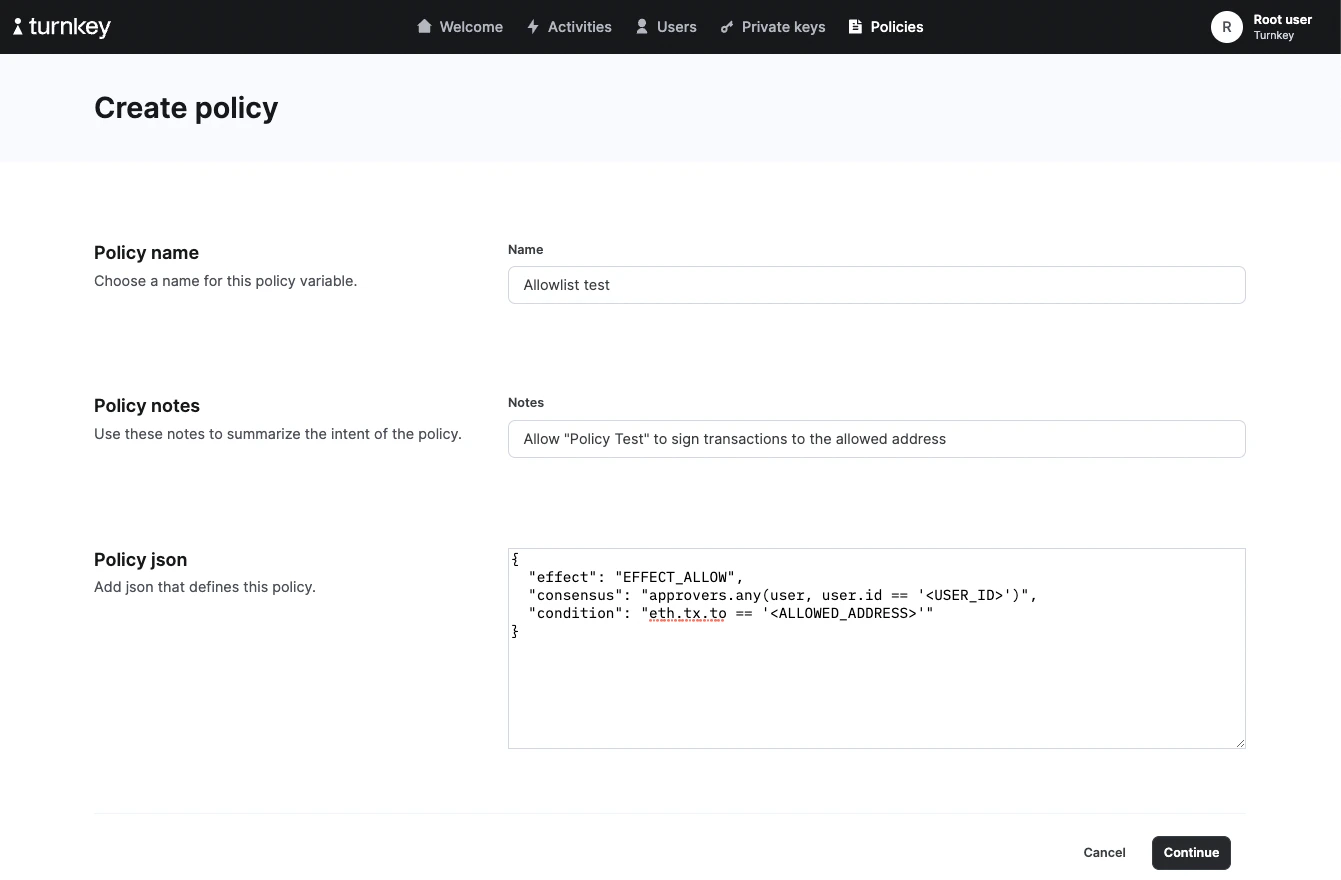The width and height of the screenshot is (1341, 880).
Task: Click inside the Policy json text area
Action: 876,690
